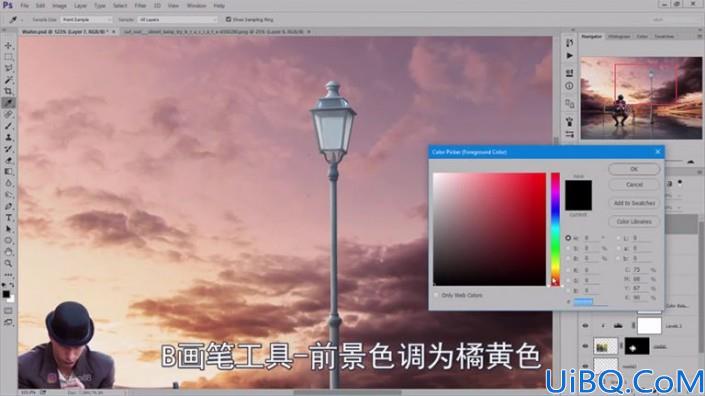The image size is (705, 396).
Task: Click the vertical hue spectrum slider
Action: [x=556, y=229]
